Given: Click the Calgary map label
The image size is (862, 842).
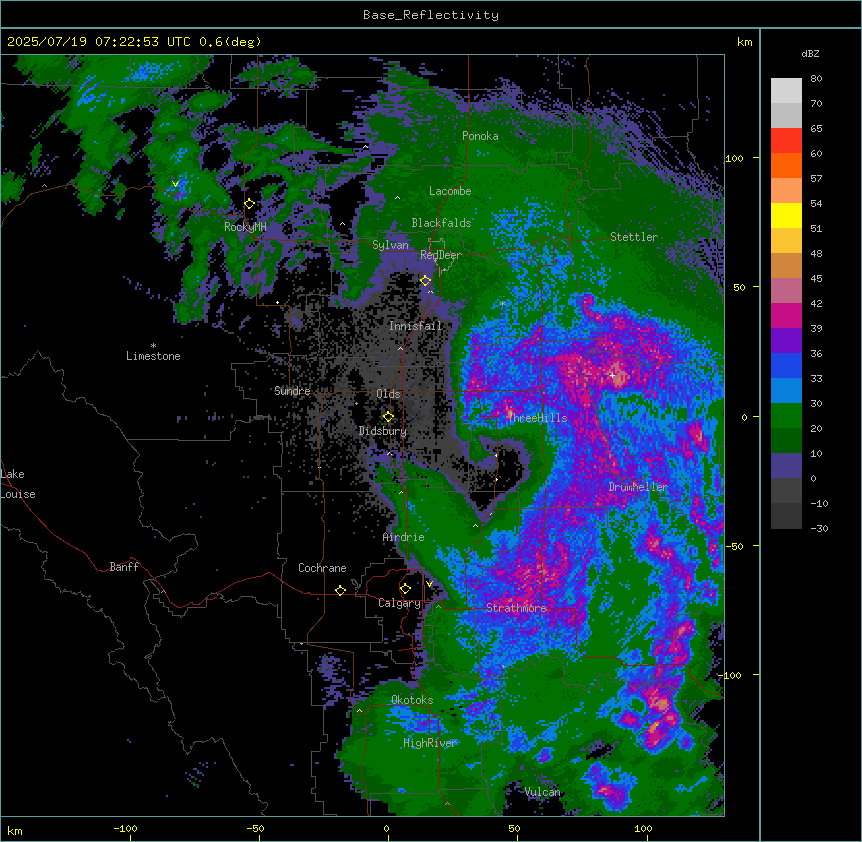Looking at the screenshot, I should 399,603.
